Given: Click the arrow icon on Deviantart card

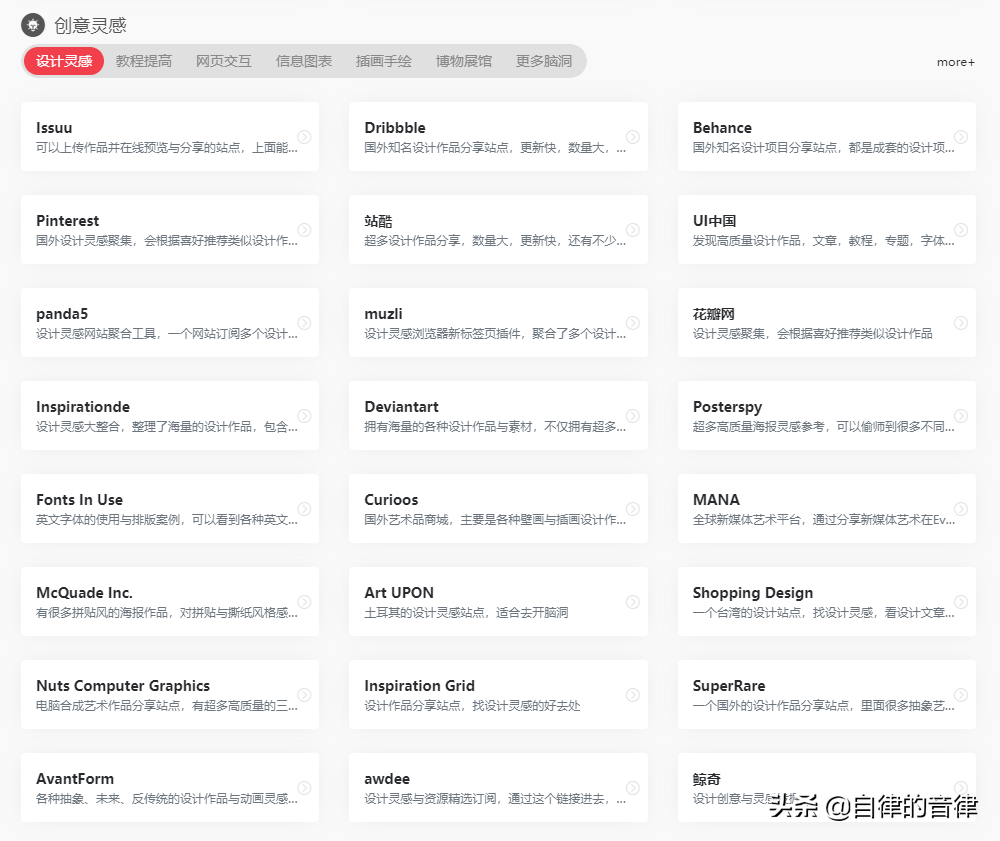Looking at the screenshot, I should 633,416.
